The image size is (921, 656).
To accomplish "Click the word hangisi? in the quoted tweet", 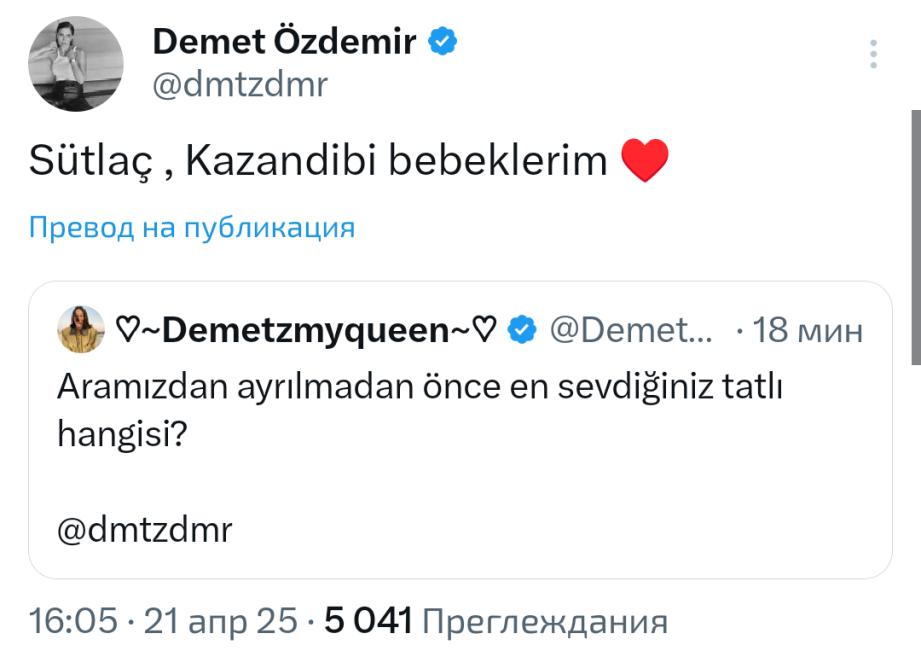I will 118,435.
